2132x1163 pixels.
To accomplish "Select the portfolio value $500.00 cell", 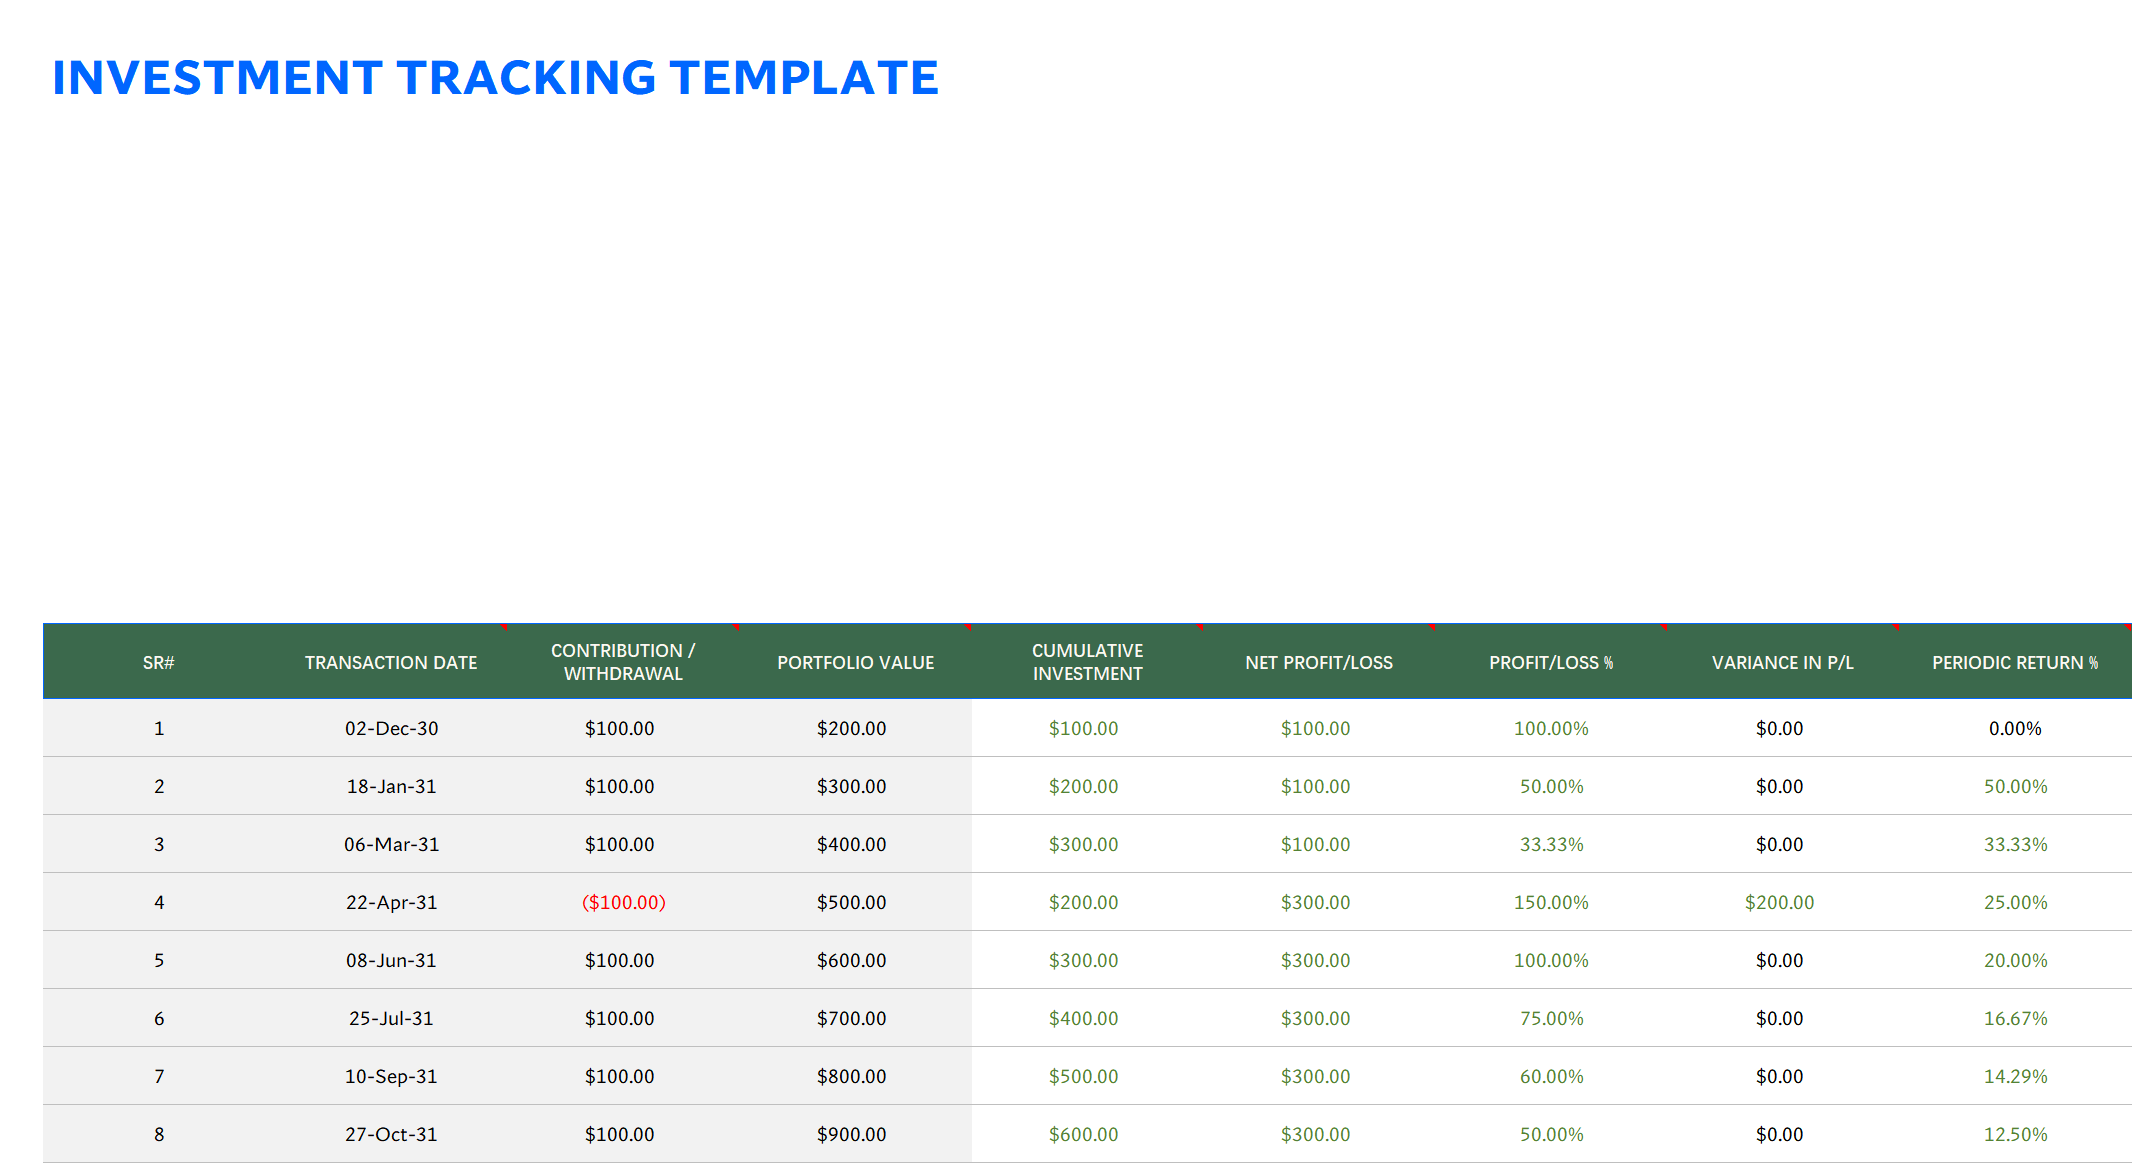I will pyautogui.click(x=855, y=902).
